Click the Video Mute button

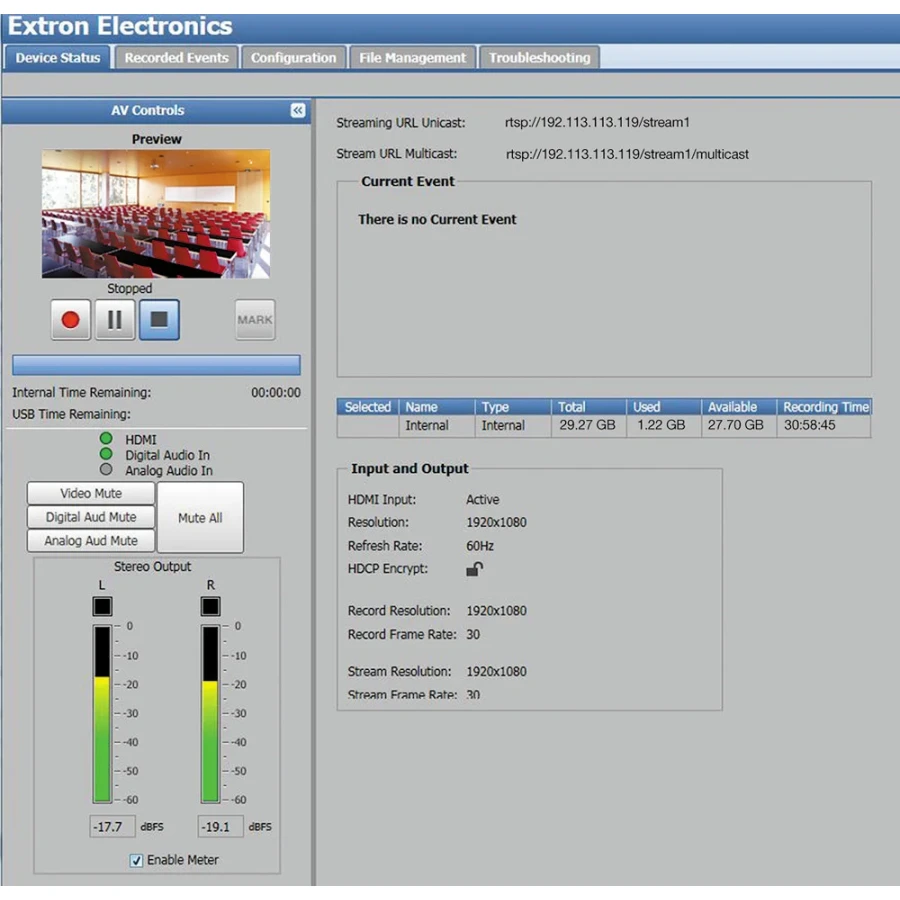[91, 494]
